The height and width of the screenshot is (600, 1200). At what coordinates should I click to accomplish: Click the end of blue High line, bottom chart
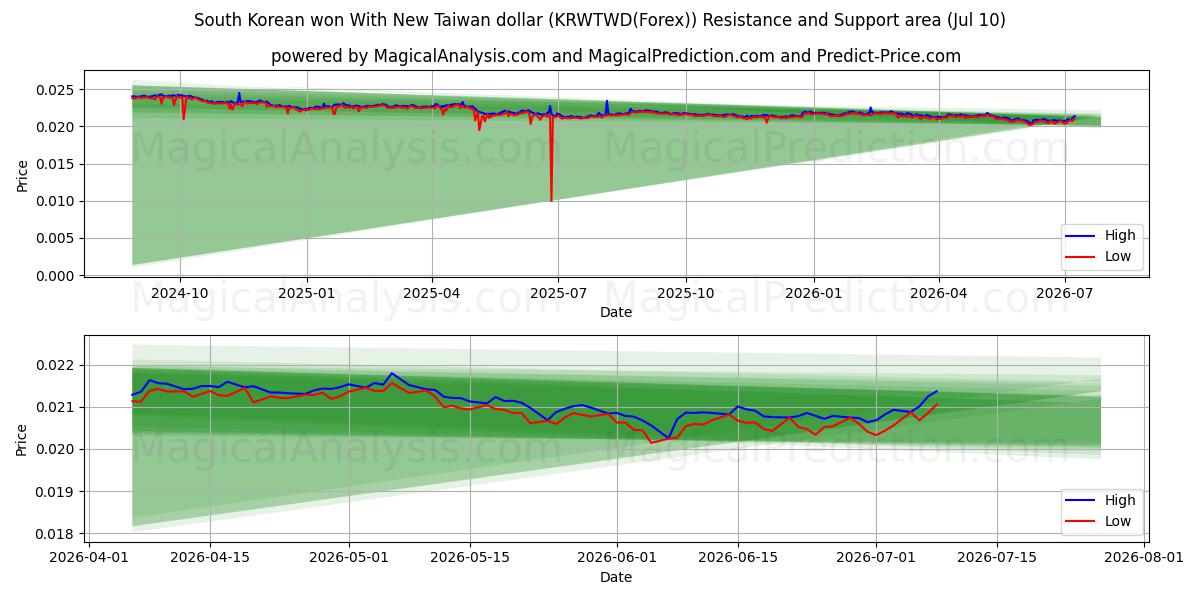tap(936, 391)
